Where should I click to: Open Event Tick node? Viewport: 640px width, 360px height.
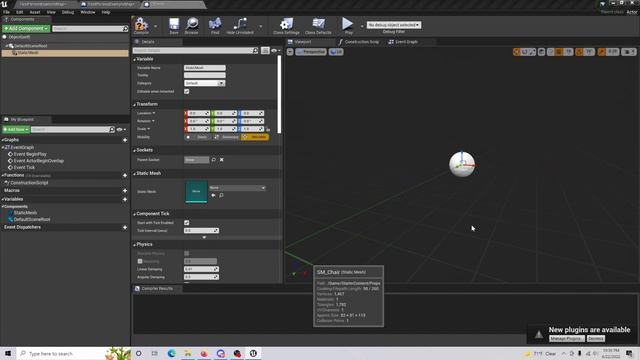click(x=24, y=167)
